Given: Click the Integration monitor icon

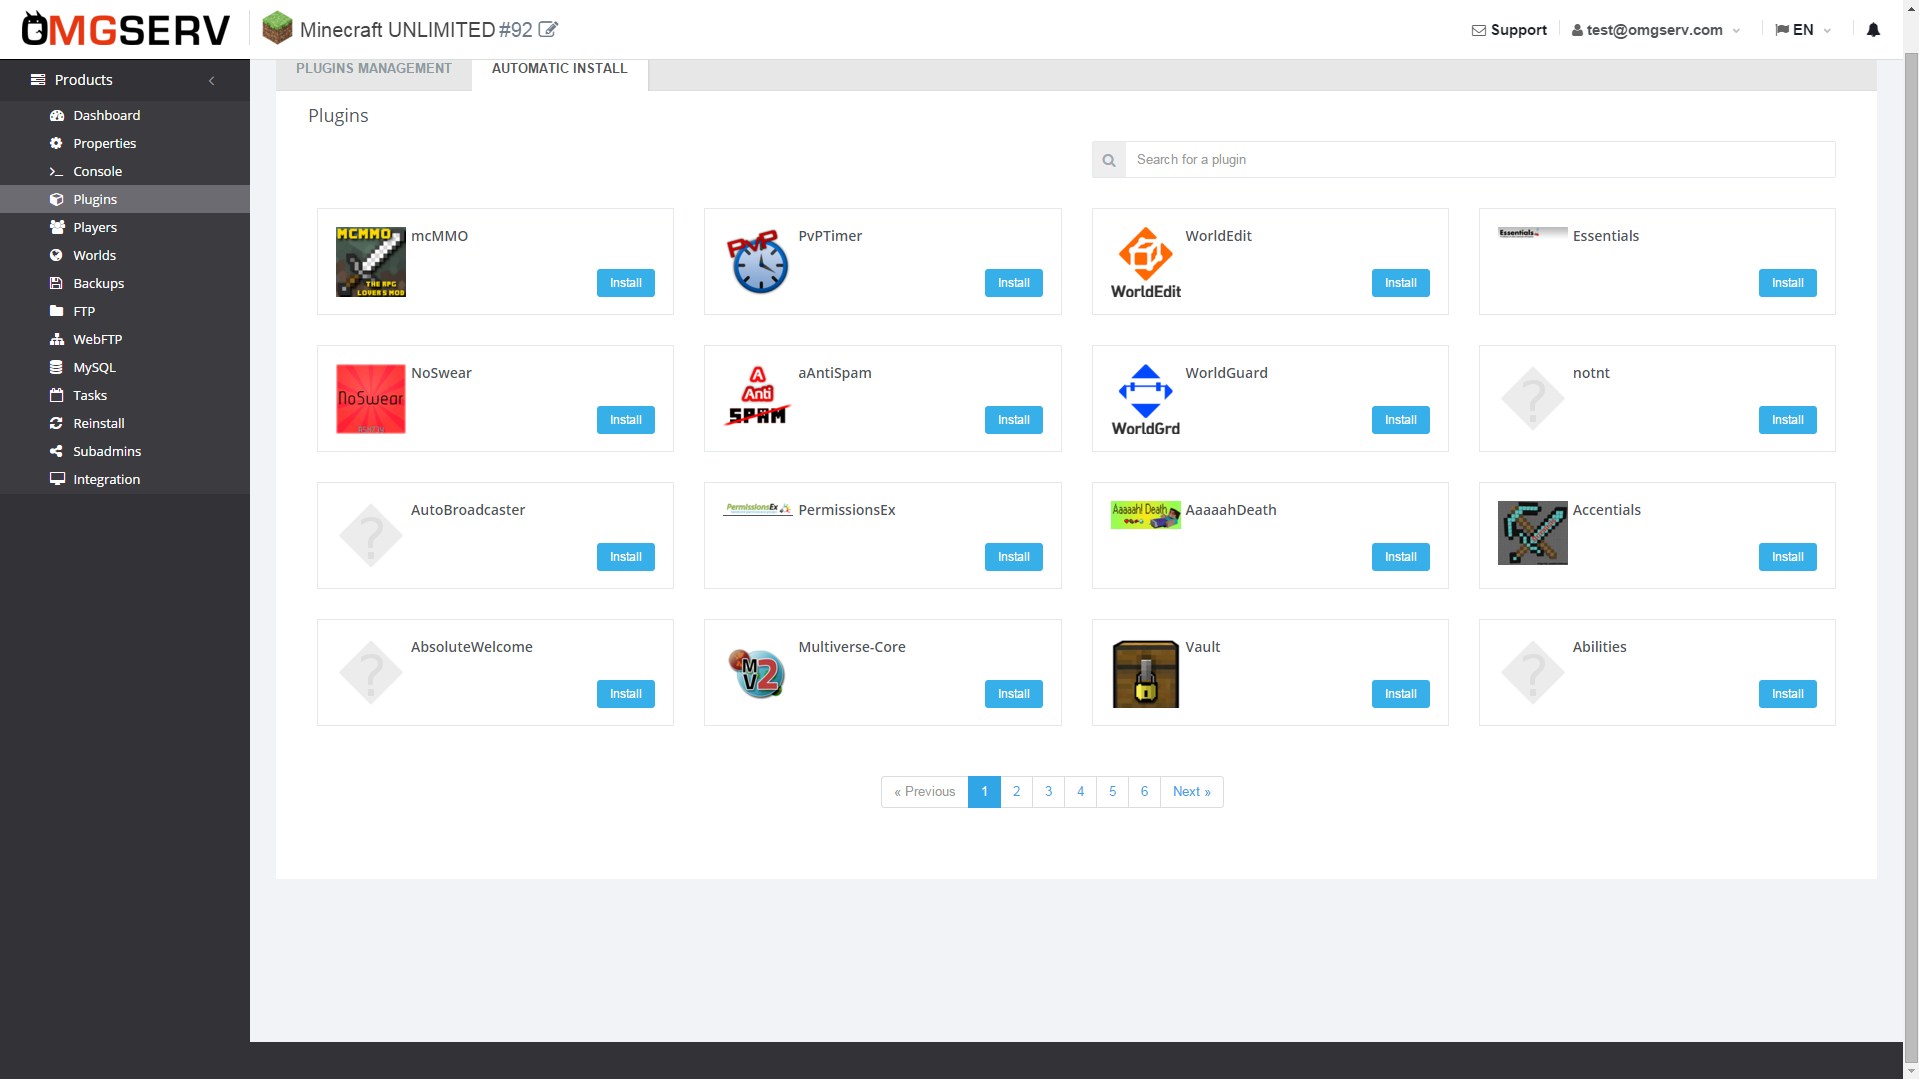Looking at the screenshot, I should 57,479.
